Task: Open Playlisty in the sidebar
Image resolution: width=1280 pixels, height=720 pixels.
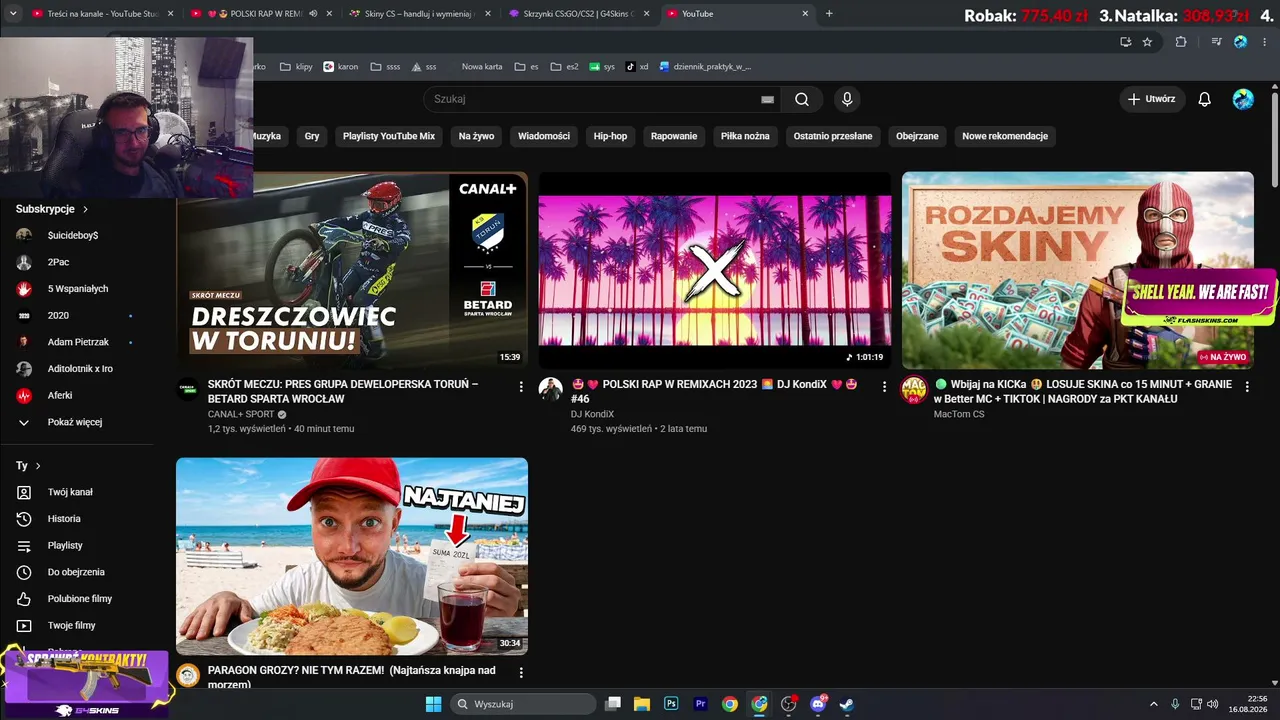Action: pyautogui.click(x=65, y=546)
